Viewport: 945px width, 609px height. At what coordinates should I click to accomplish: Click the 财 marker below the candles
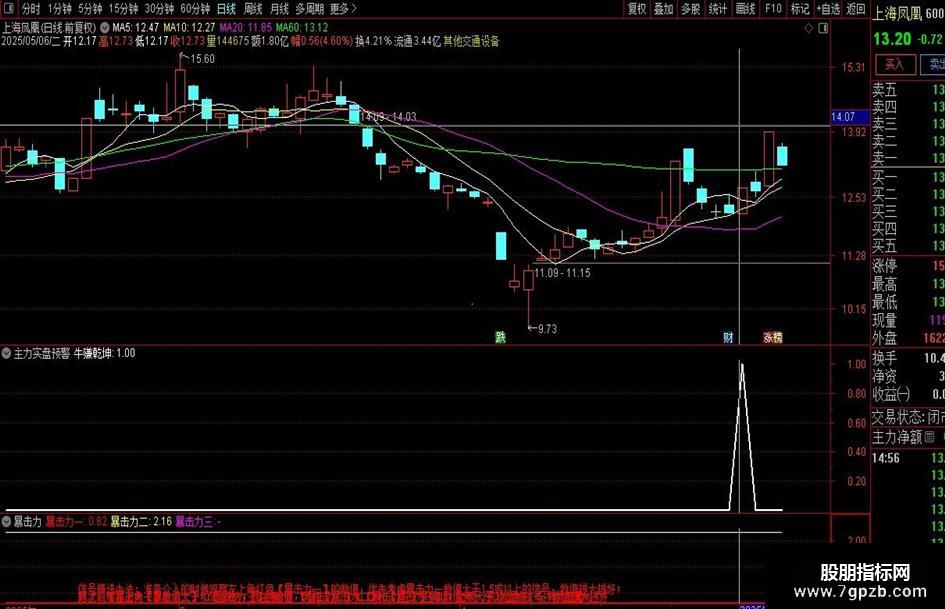tap(728, 337)
